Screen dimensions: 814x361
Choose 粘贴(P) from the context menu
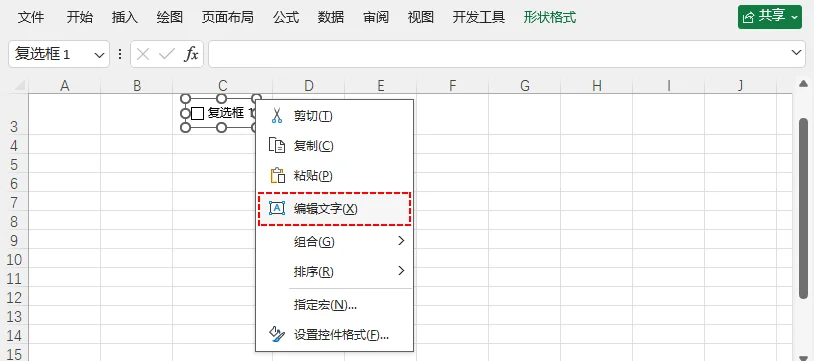[x=335, y=176]
